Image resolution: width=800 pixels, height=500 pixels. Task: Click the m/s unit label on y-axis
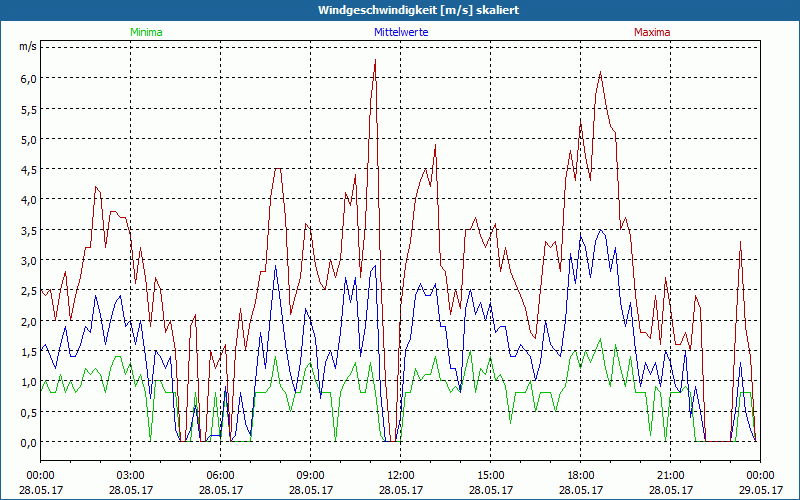tap(28, 46)
